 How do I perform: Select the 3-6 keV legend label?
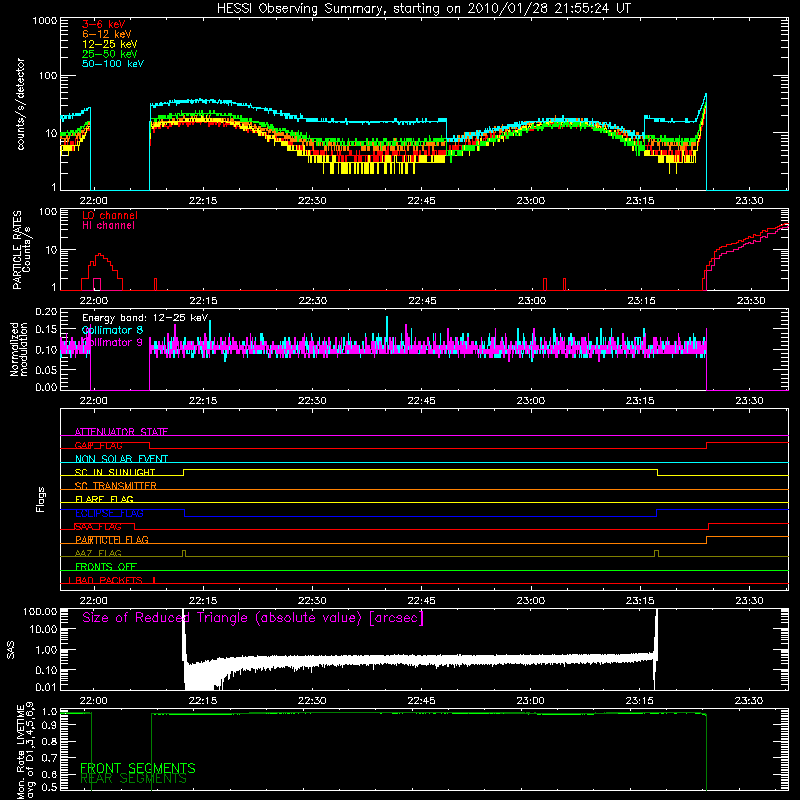(x=104, y=24)
